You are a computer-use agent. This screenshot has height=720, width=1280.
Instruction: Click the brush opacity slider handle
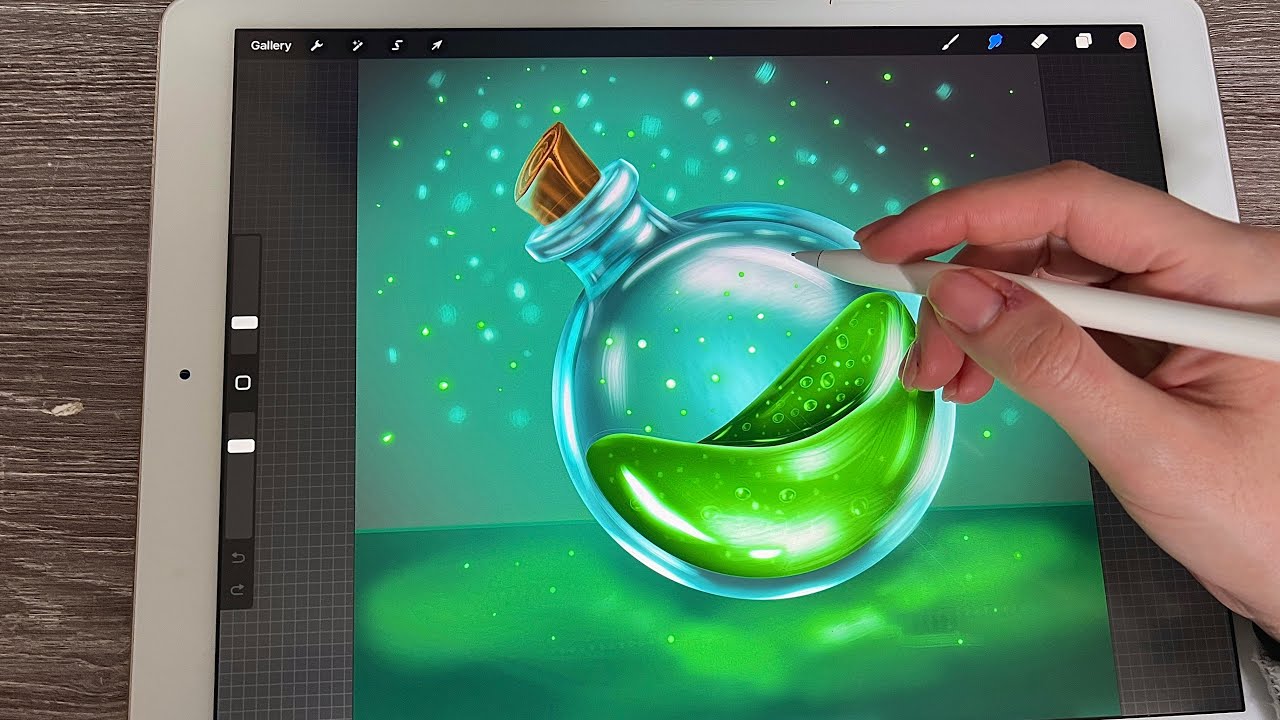tap(241, 446)
